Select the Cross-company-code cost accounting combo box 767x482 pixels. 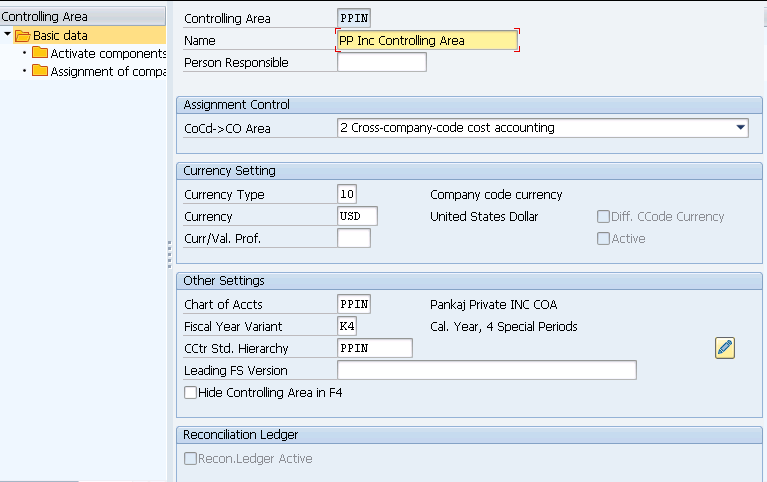(x=542, y=128)
